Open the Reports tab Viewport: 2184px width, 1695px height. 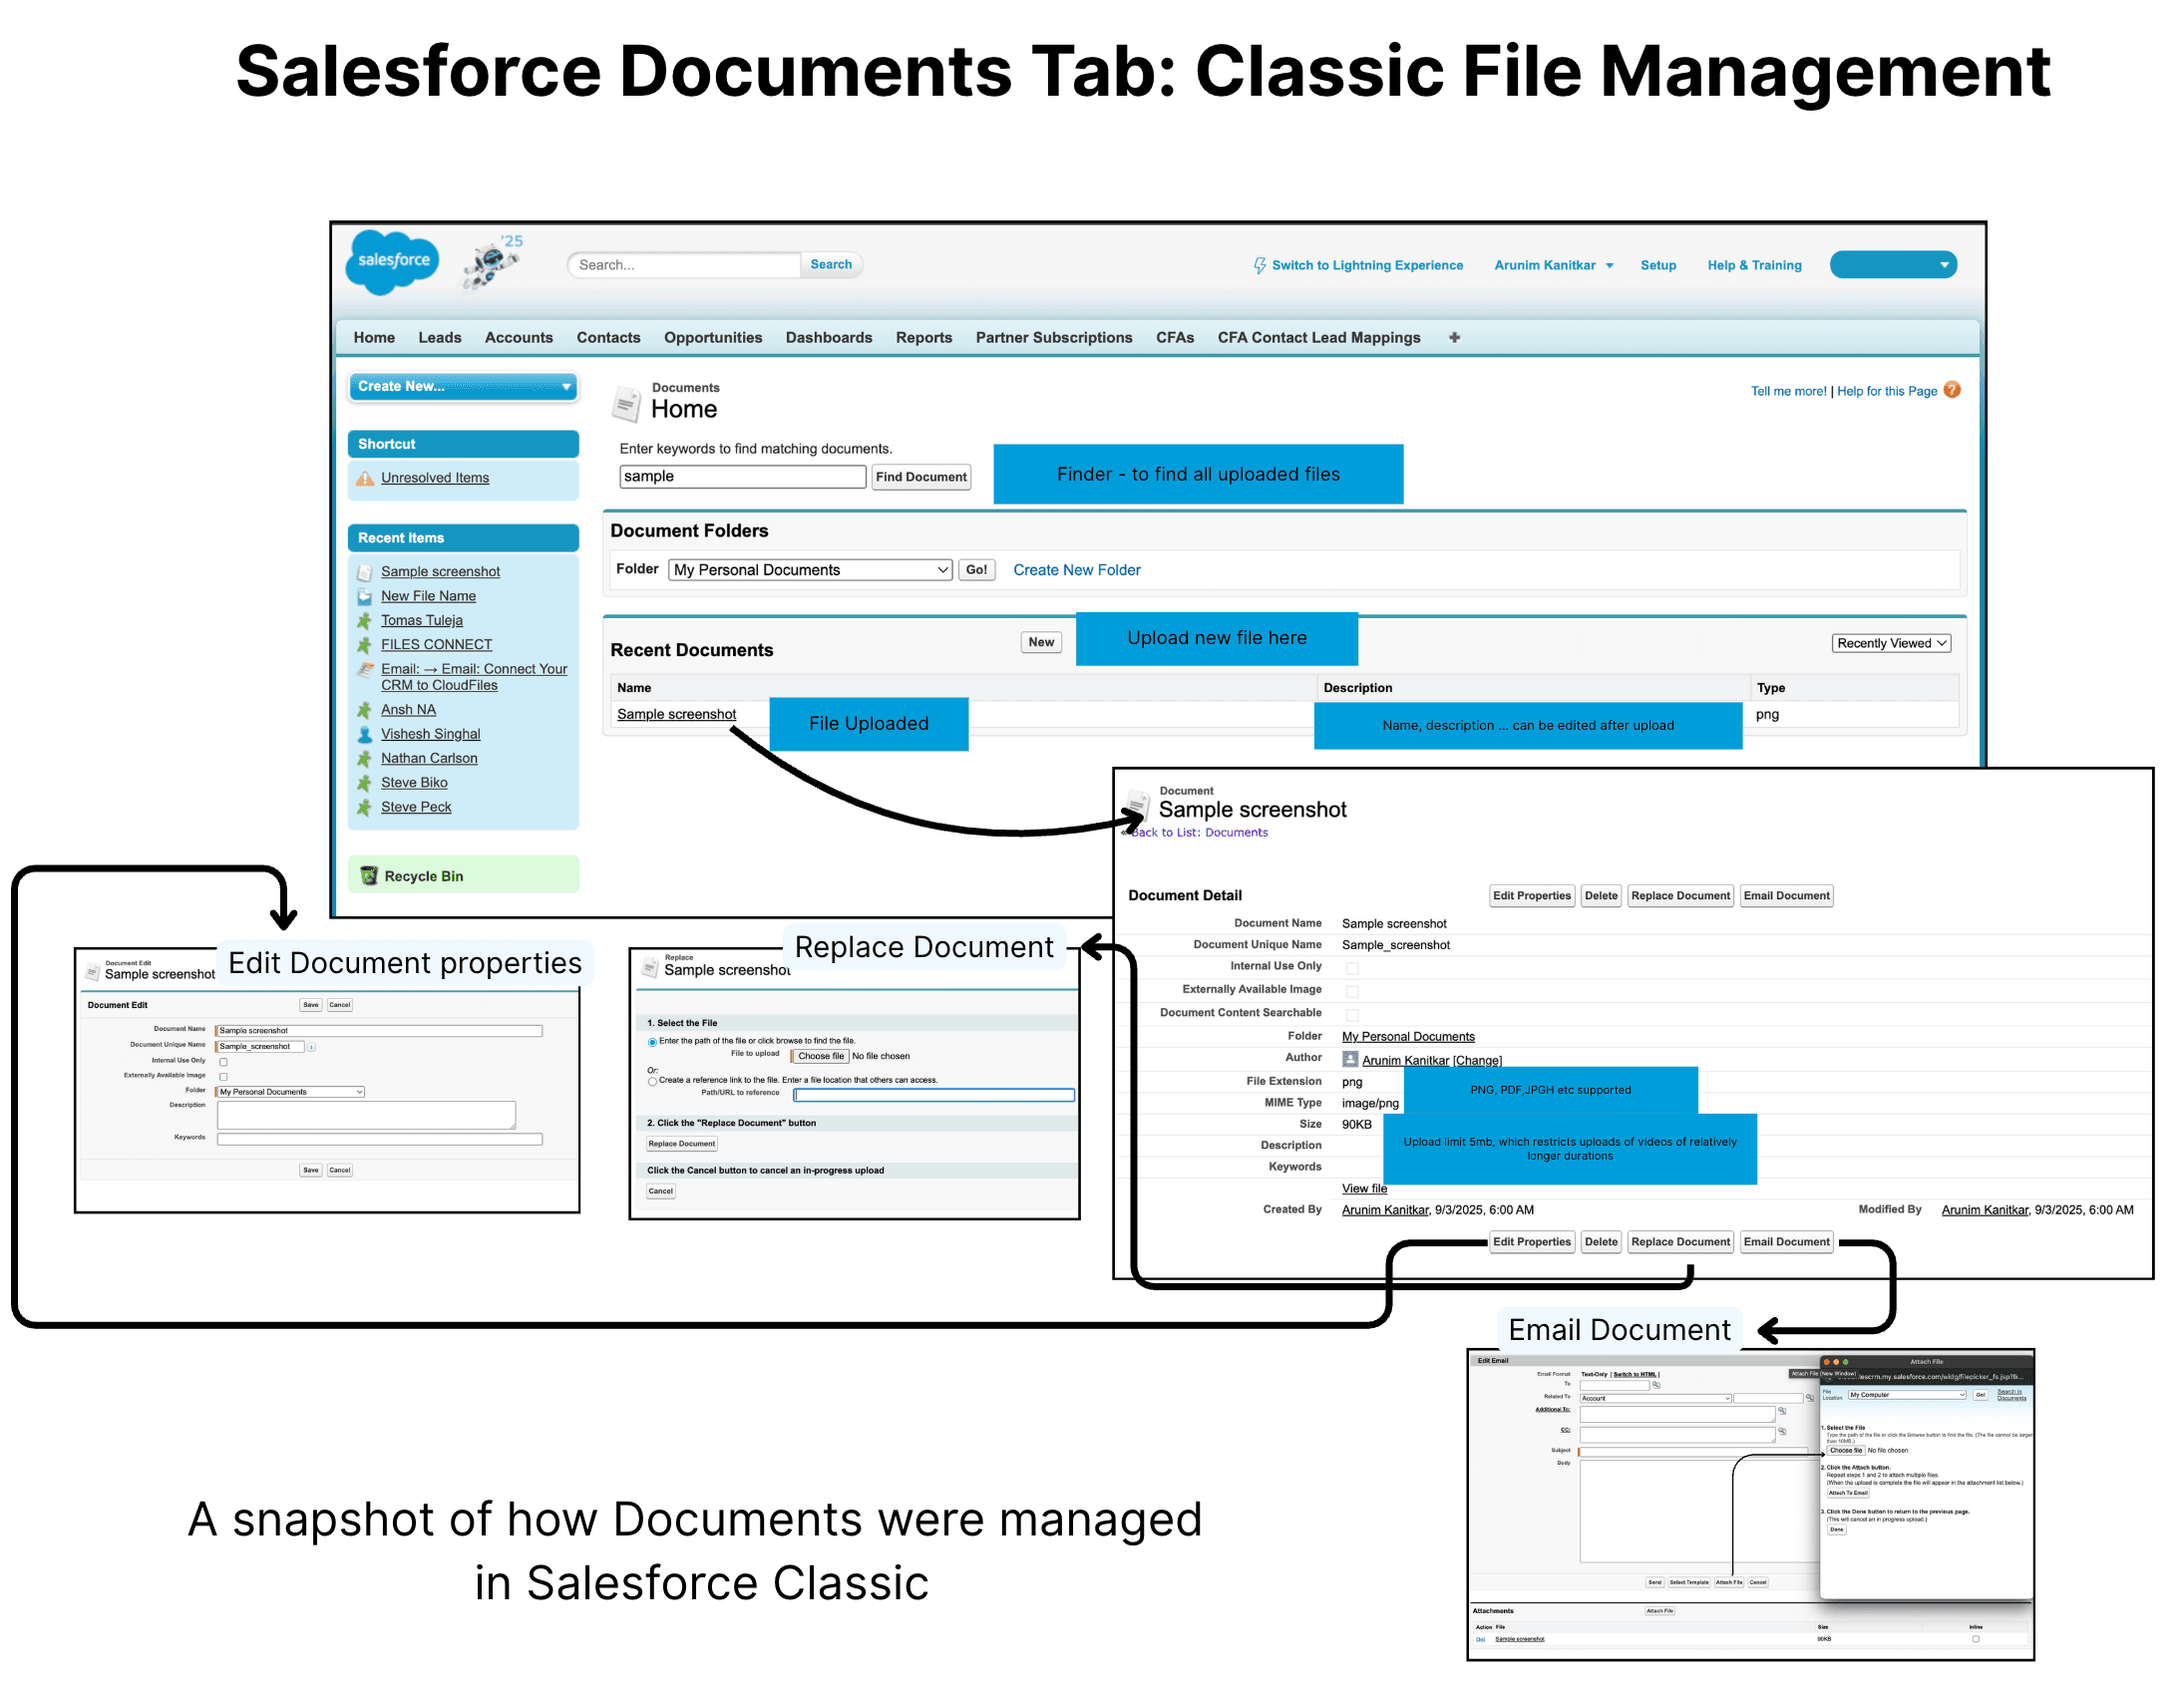[x=924, y=338]
